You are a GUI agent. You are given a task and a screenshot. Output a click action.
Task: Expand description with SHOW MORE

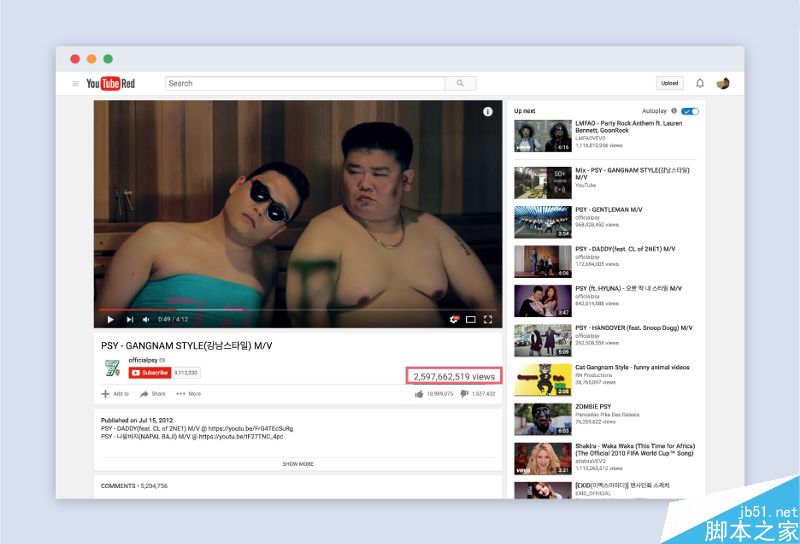(298, 464)
